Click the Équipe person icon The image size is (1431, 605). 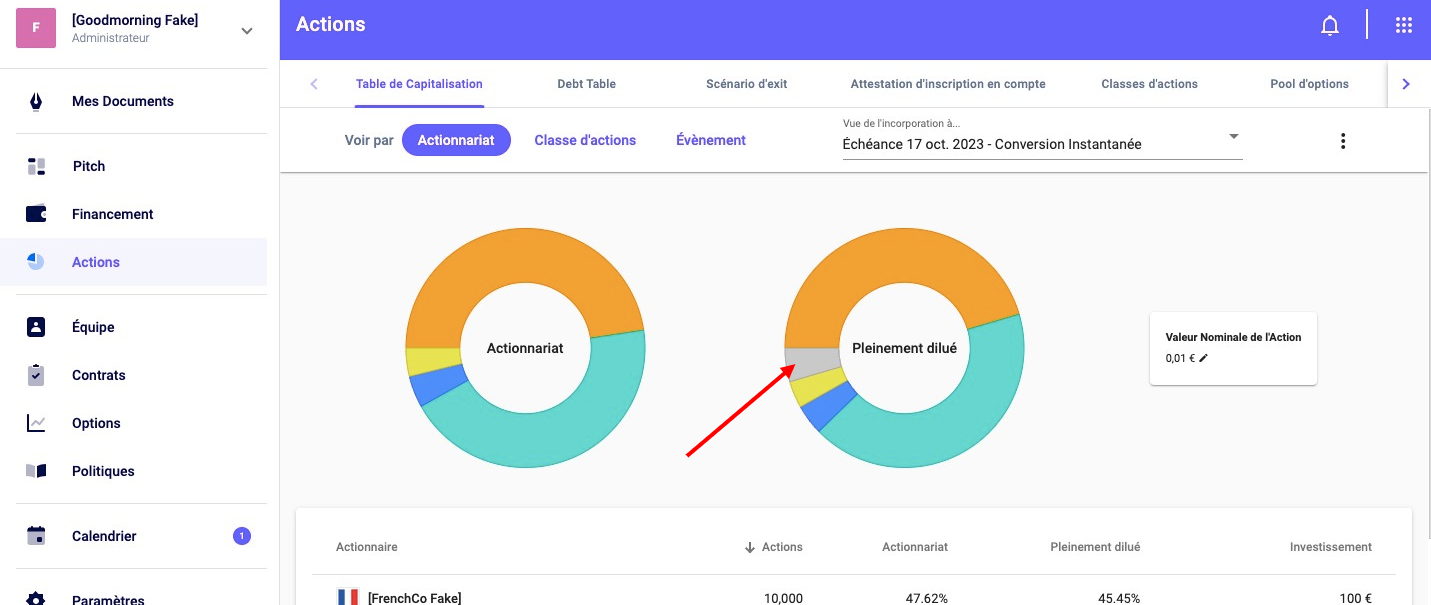tap(36, 327)
